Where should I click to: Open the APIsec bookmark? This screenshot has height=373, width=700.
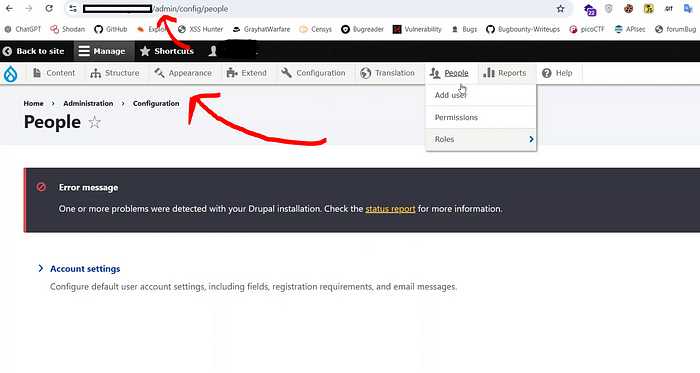(x=630, y=29)
